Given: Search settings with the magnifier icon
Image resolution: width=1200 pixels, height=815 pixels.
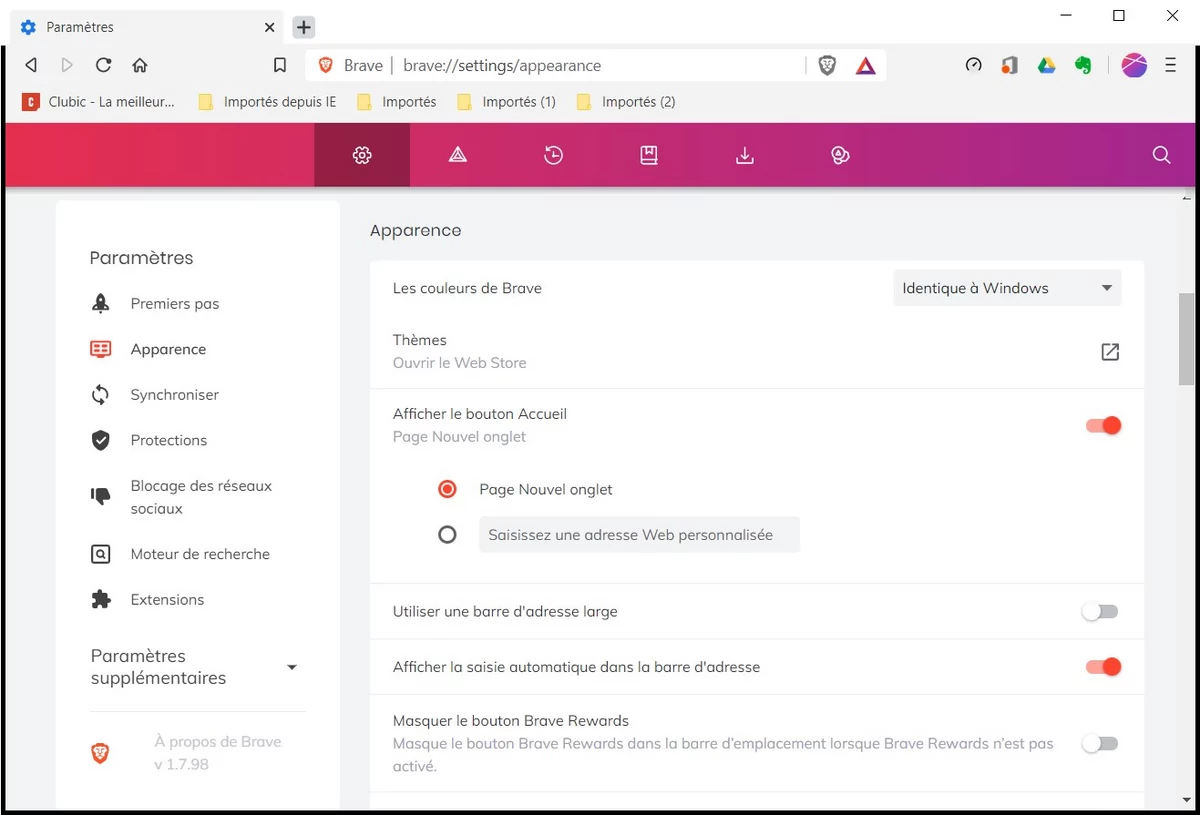Looking at the screenshot, I should (1161, 155).
